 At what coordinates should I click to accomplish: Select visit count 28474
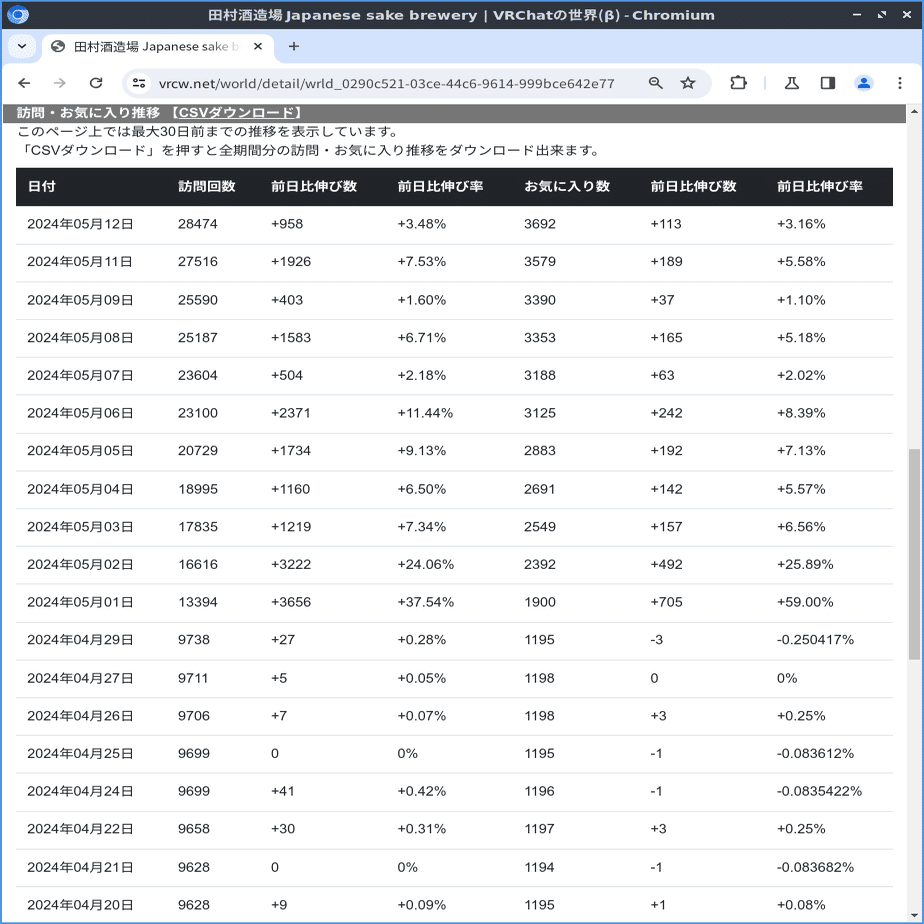click(198, 225)
